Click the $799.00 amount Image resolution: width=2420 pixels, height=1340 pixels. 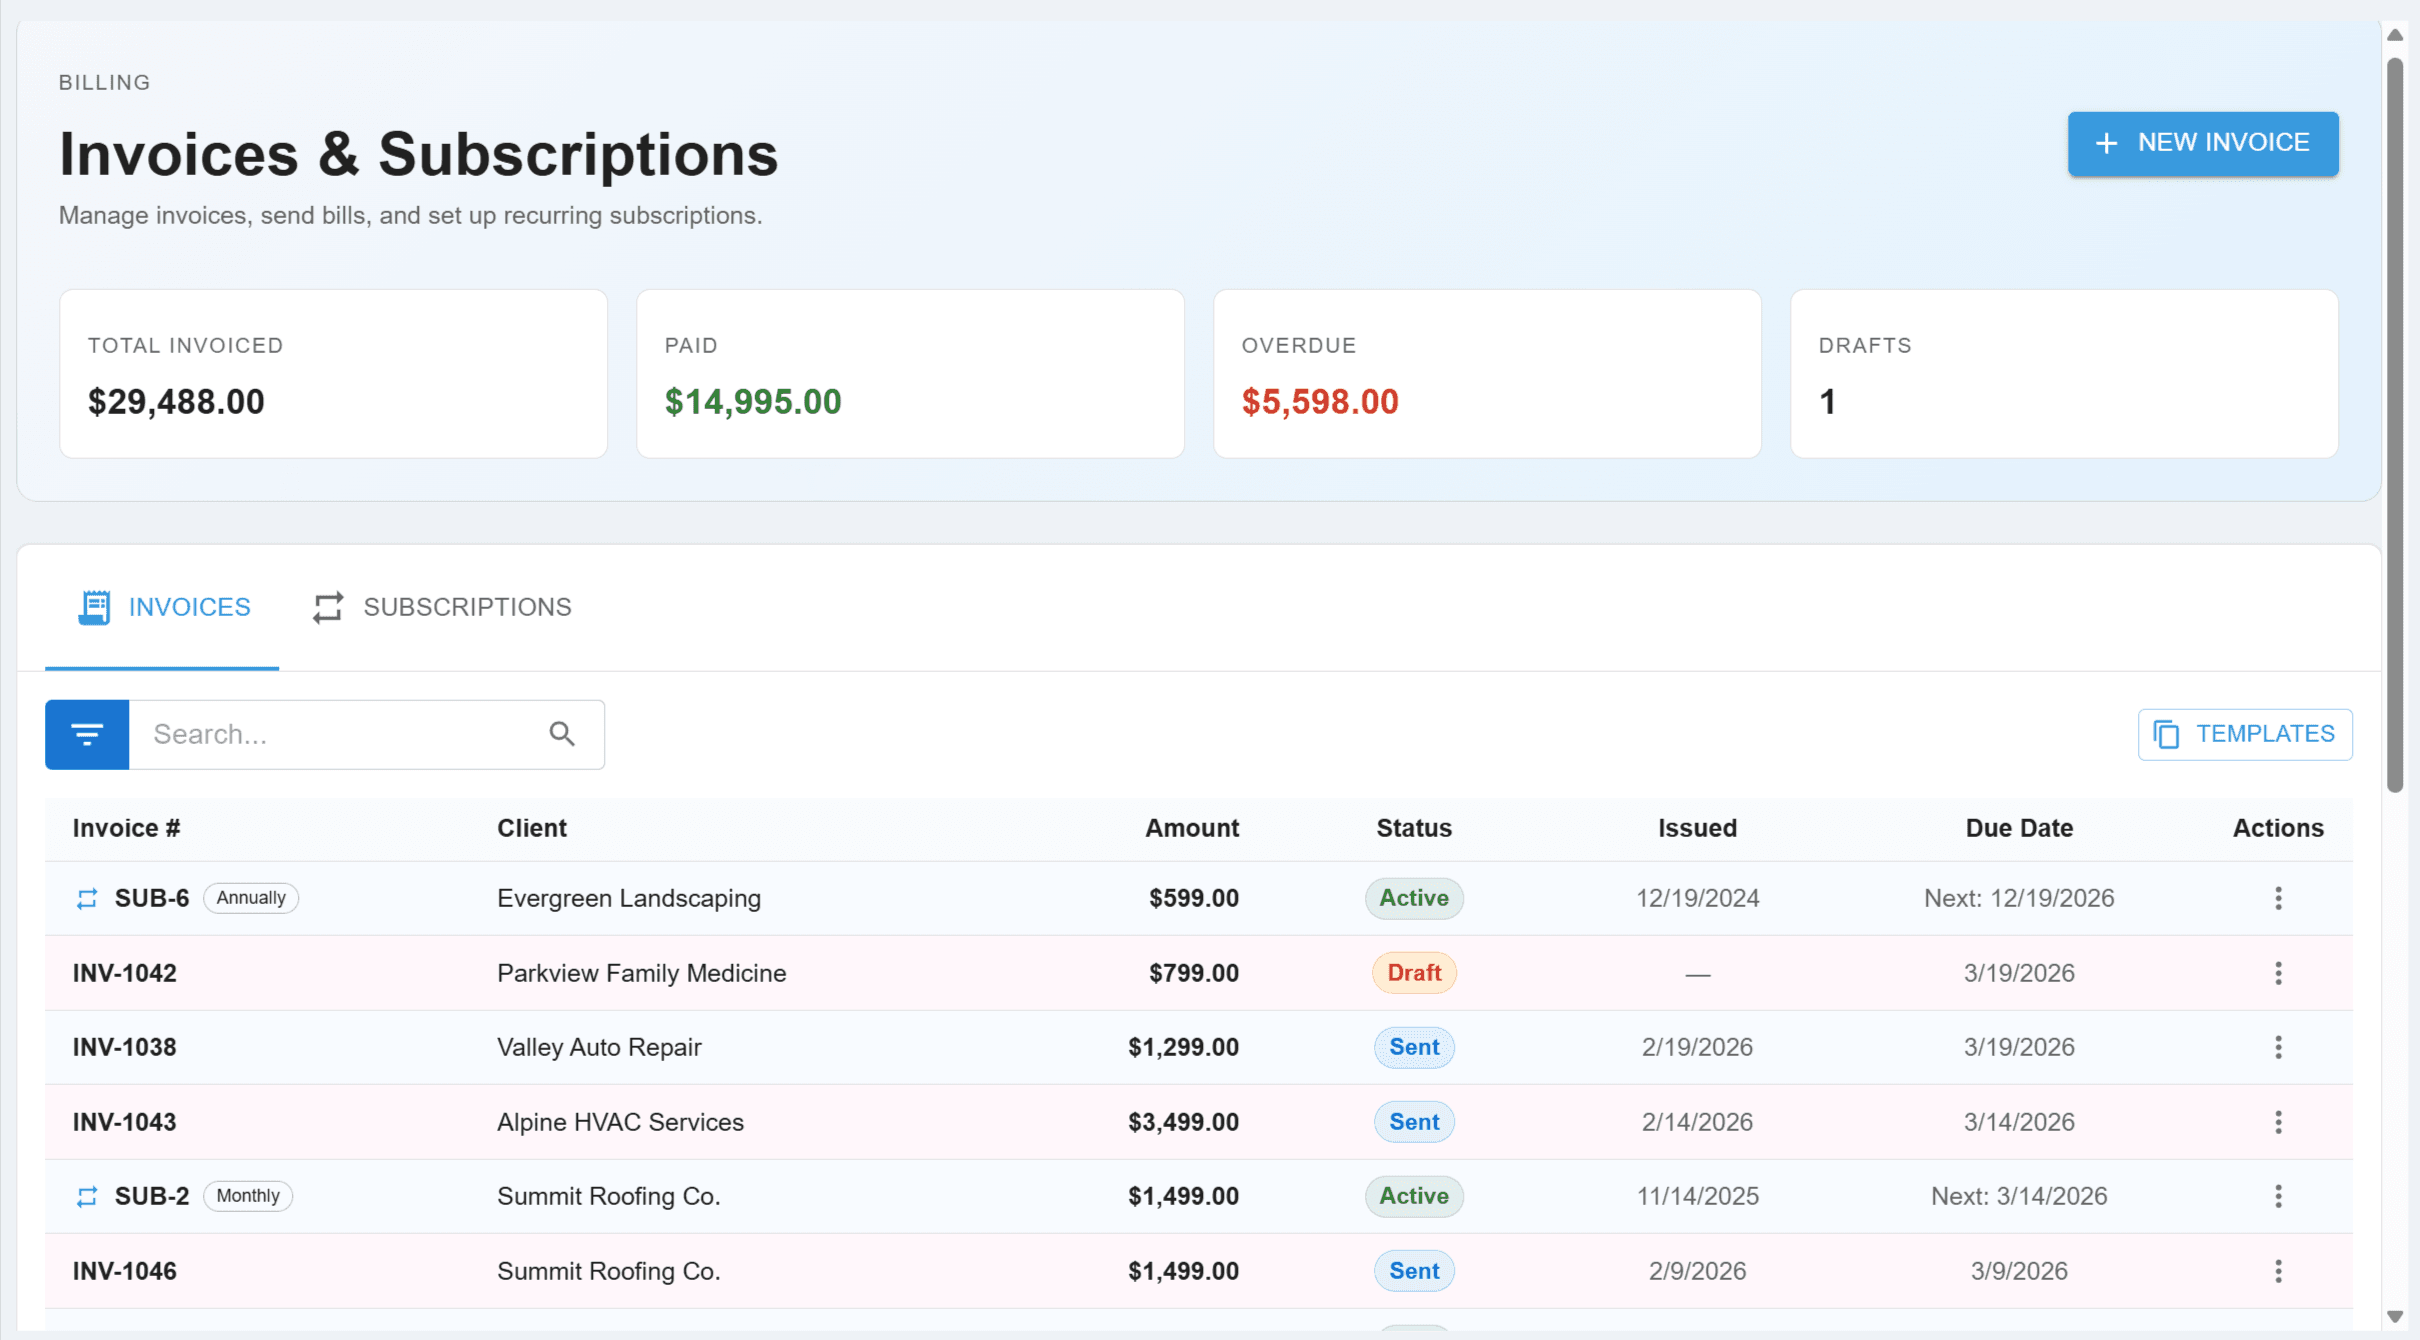(1194, 973)
